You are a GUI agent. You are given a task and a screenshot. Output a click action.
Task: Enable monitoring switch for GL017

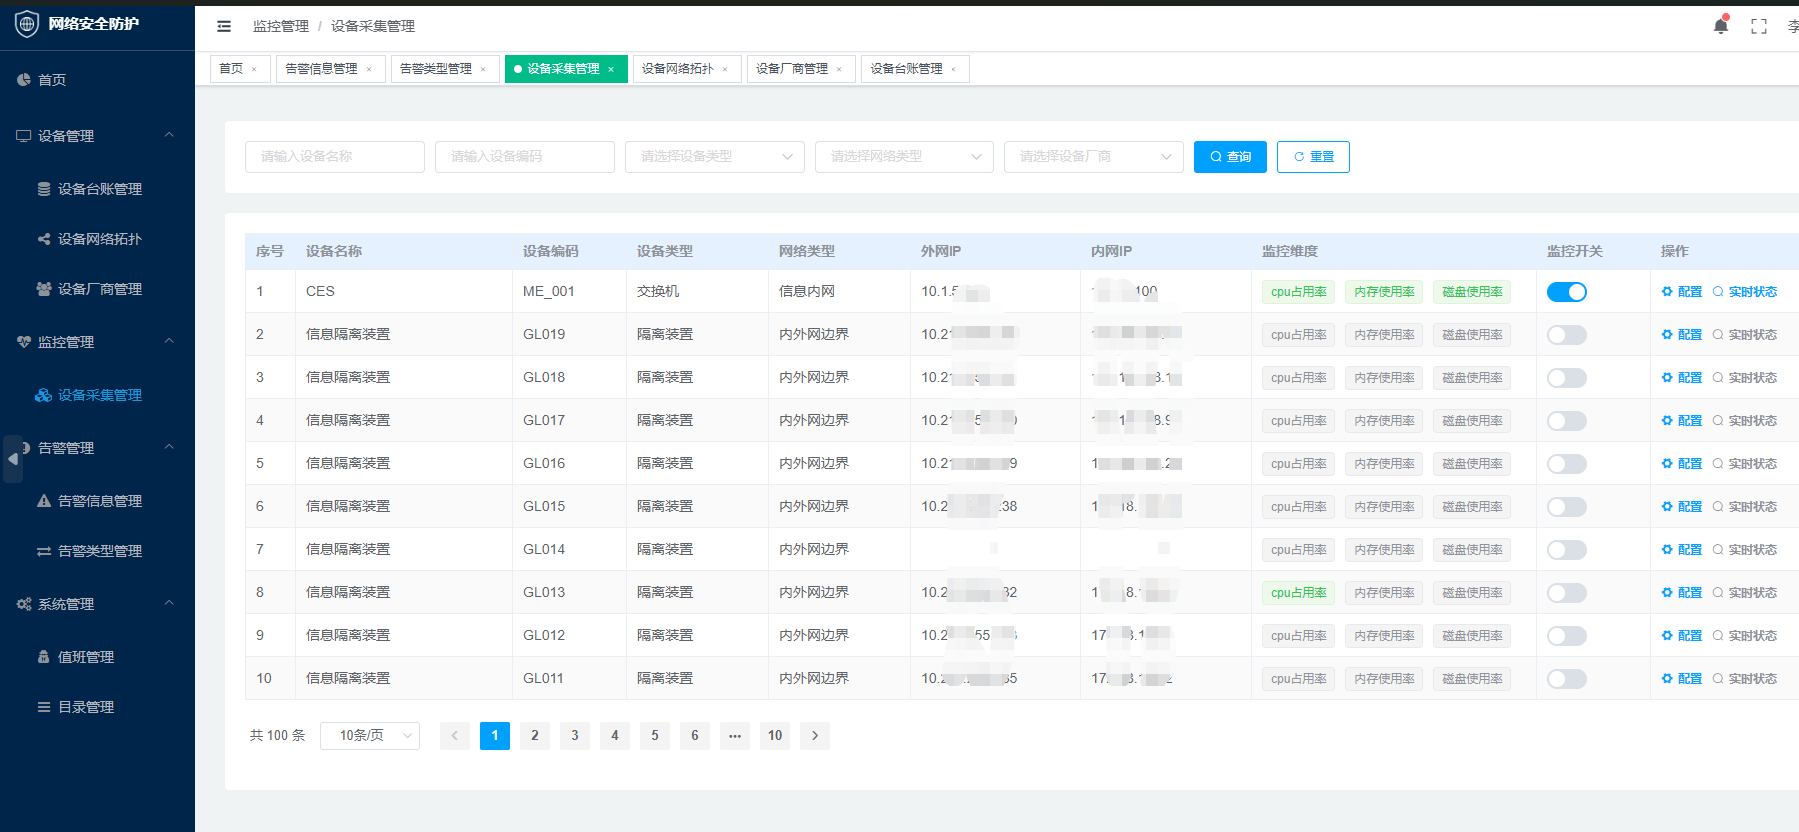(x=1567, y=421)
